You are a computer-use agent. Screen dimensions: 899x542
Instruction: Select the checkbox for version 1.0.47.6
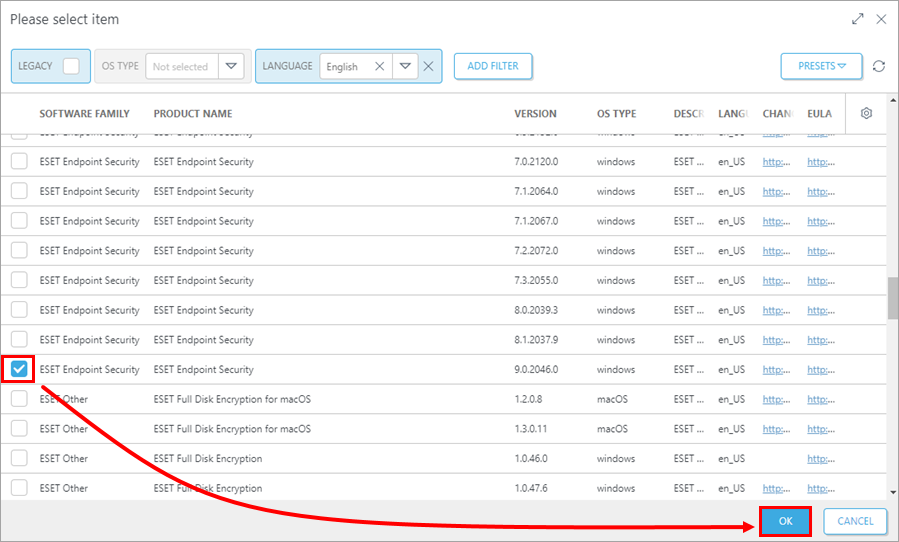click(x=19, y=488)
